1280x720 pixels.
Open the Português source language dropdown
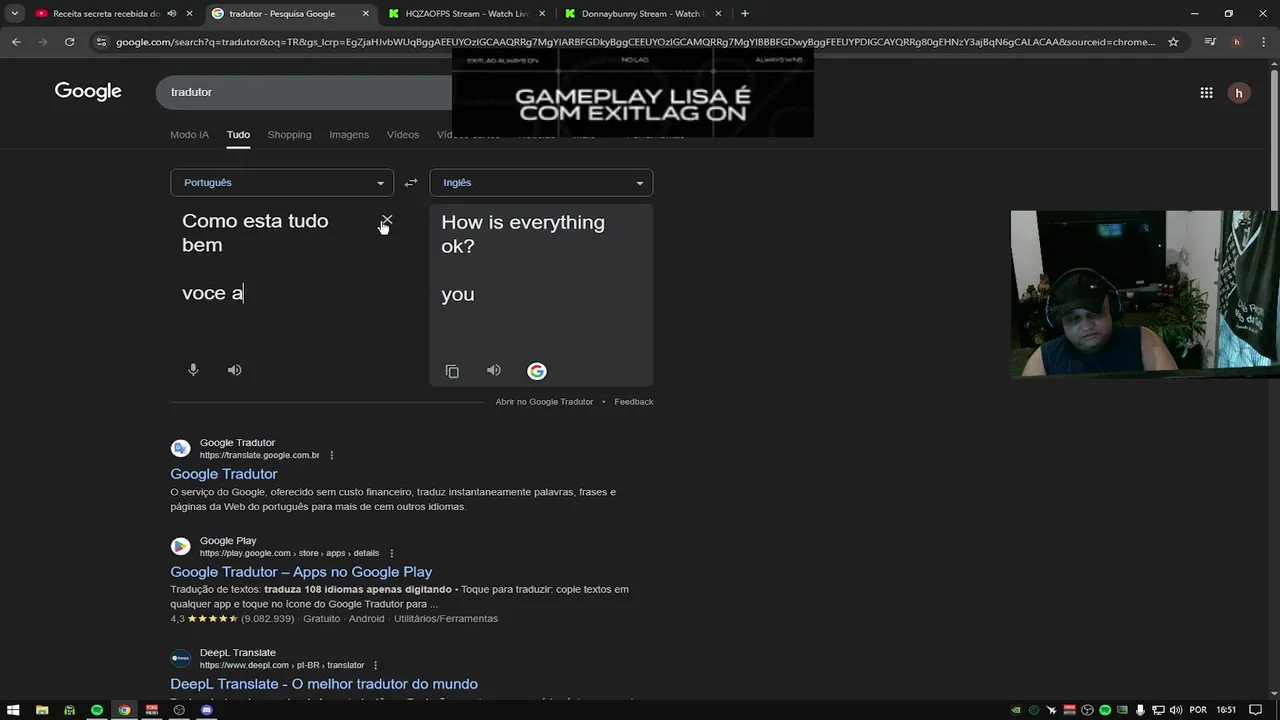282,183
